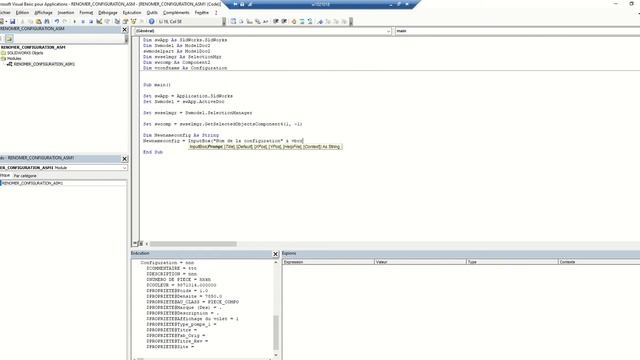Switch to the Par catégorie tab
Viewport: 640px width, 360px height.
click(x=25, y=176)
